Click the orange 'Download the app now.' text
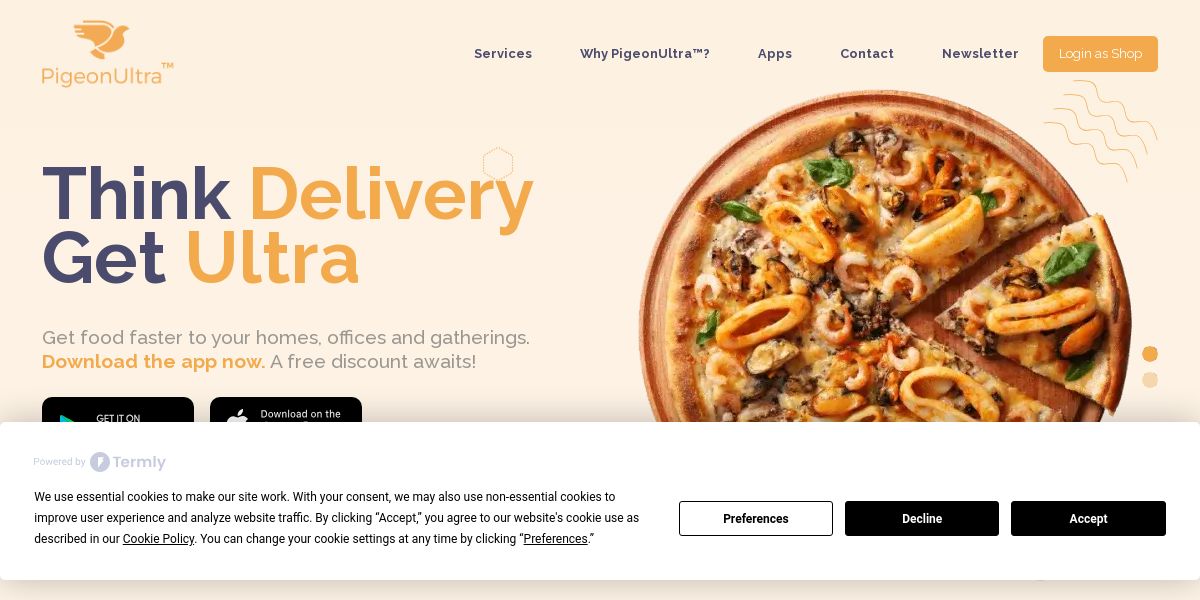The image size is (1200, 600). (x=154, y=361)
